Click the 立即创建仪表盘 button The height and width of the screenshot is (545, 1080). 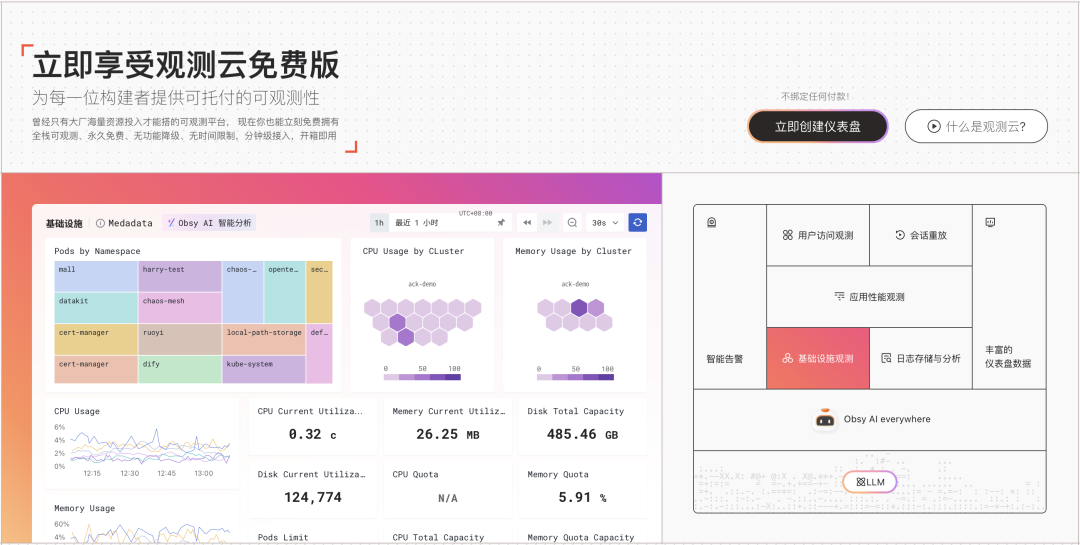pyautogui.click(x=817, y=127)
